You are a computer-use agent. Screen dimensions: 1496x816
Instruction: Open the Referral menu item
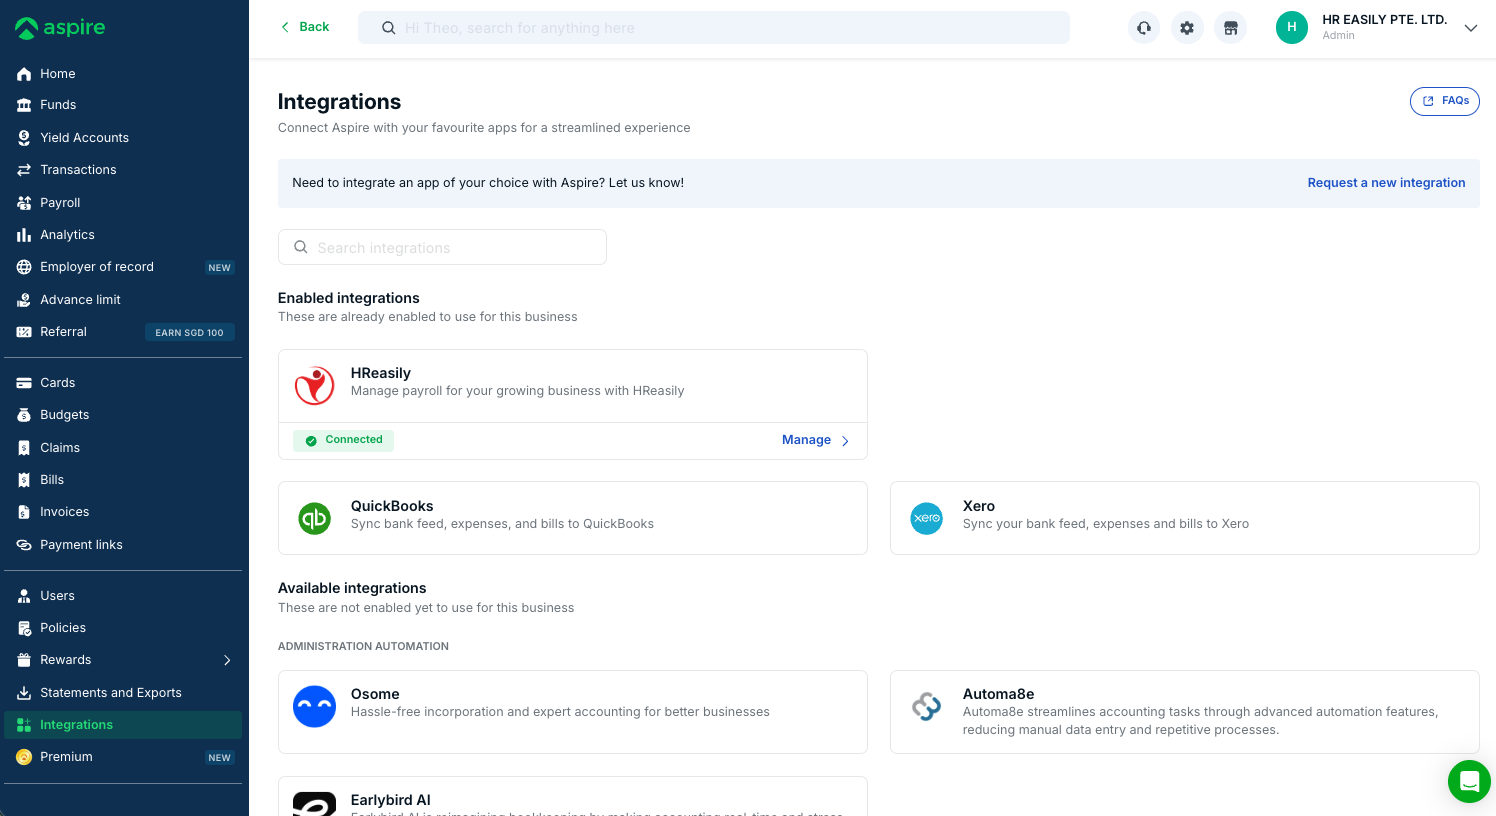click(x=123, y=332)
